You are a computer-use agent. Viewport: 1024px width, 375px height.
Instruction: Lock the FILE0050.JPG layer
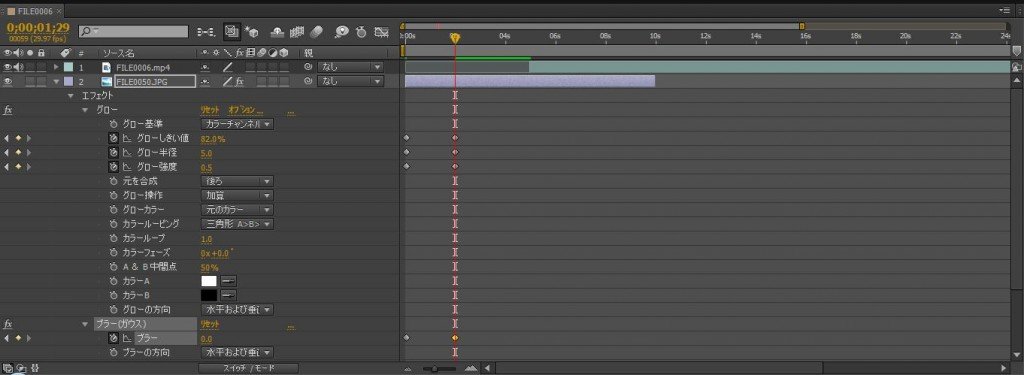[41, 81]
